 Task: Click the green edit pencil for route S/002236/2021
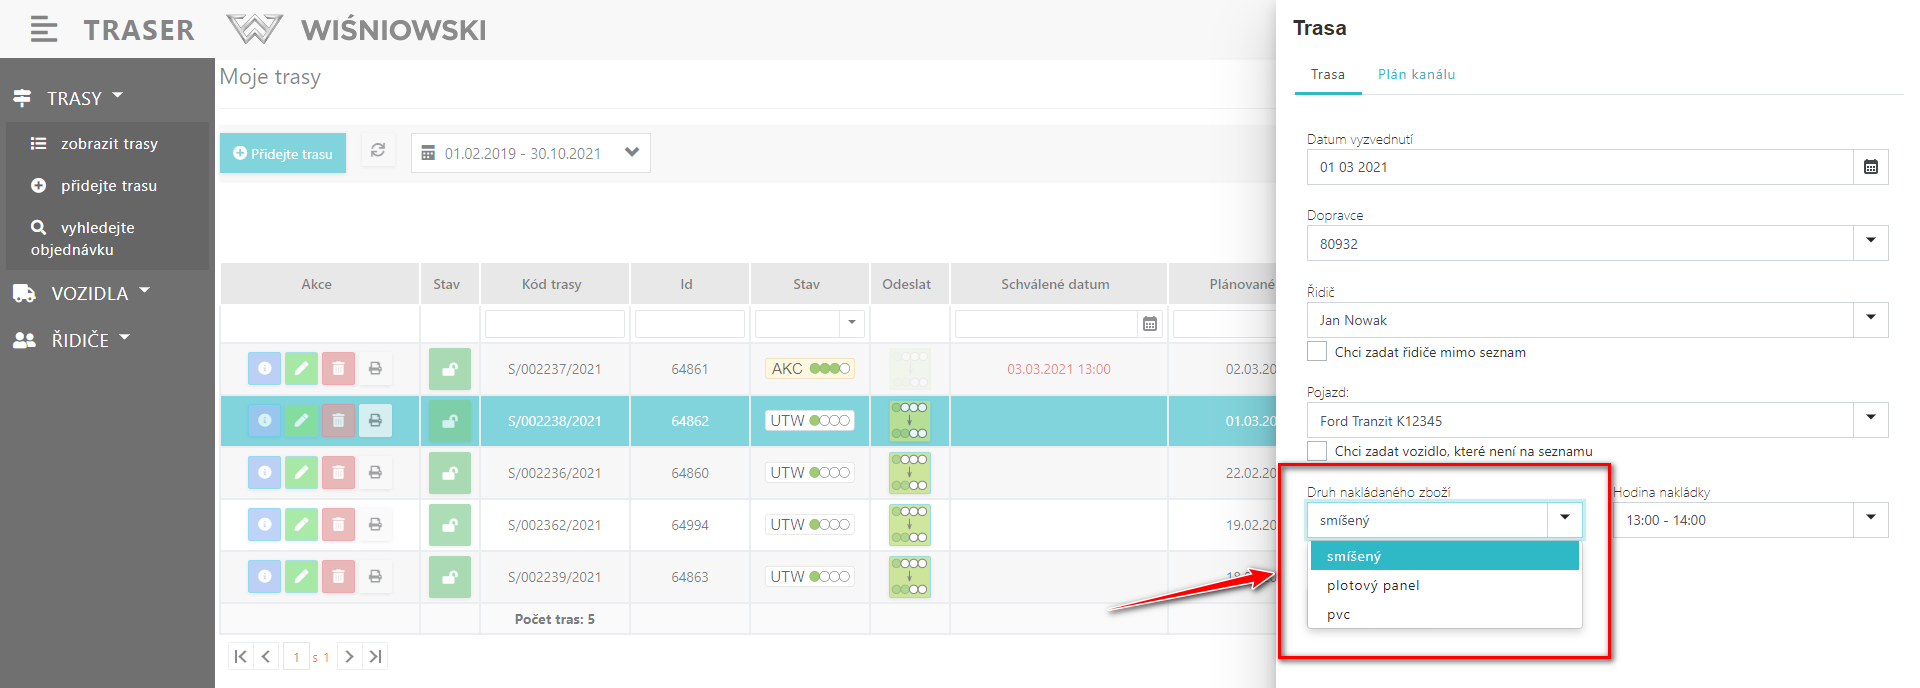301,473
